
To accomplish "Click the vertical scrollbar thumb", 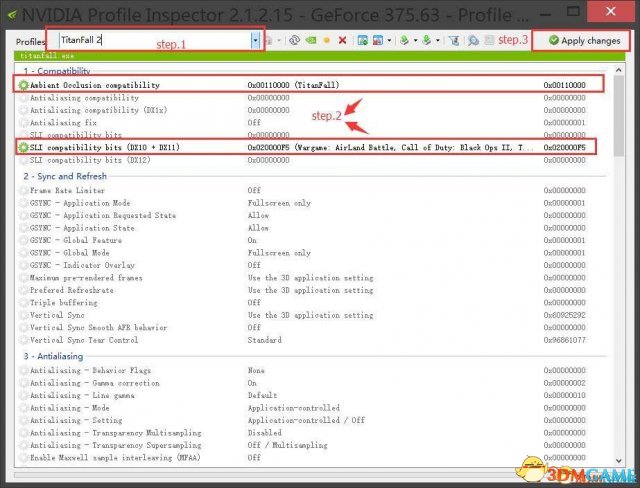I will pyautogui.click(x=619, y=116).
